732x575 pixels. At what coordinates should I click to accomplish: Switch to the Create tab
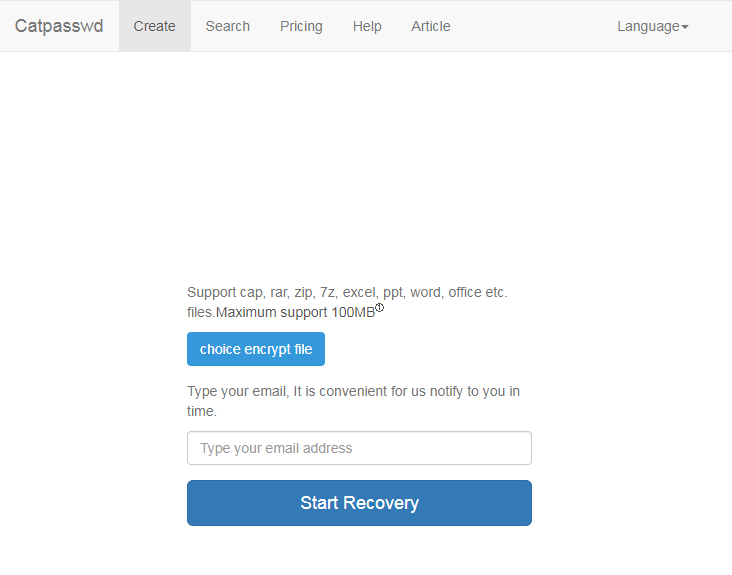tap(154, 26)
